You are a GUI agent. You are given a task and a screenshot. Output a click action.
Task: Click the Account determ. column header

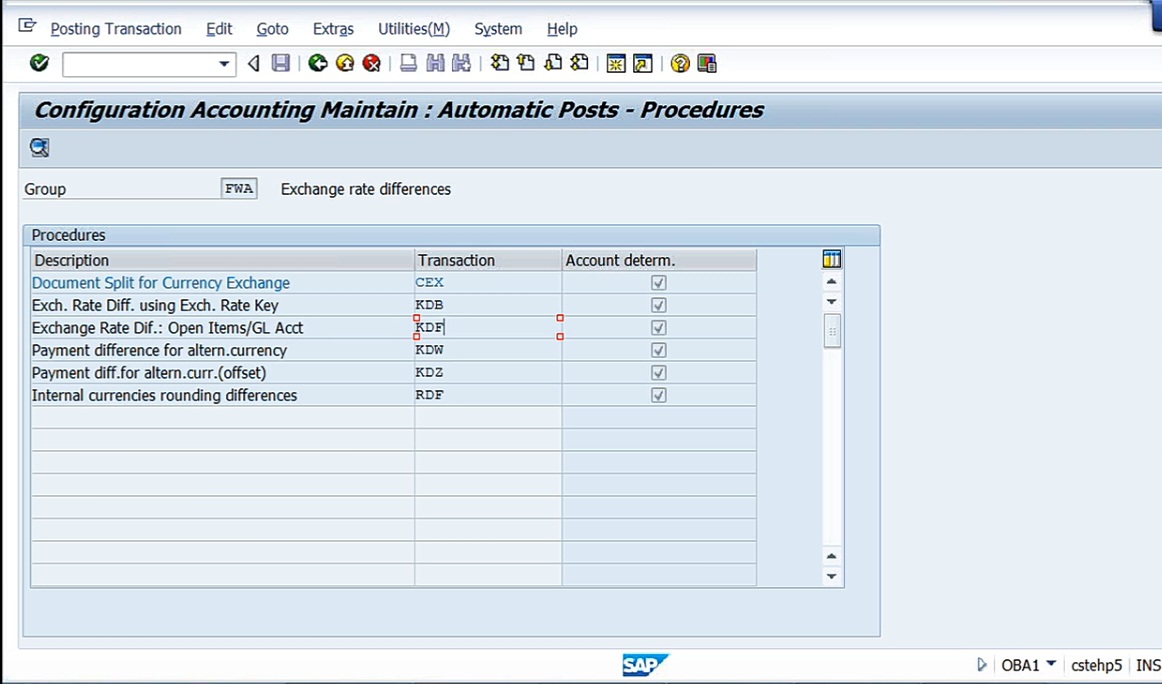[659, 260]
